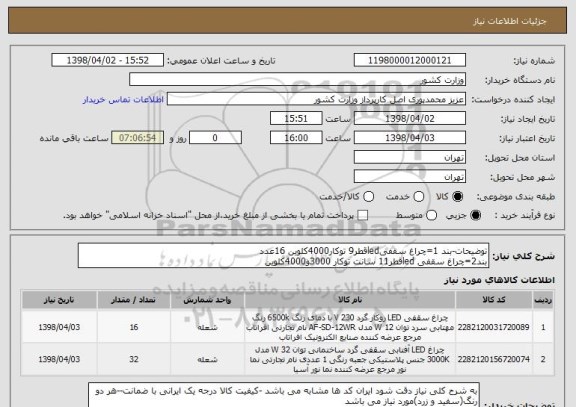Select the خدمت radio button

(x=419, y=197)
